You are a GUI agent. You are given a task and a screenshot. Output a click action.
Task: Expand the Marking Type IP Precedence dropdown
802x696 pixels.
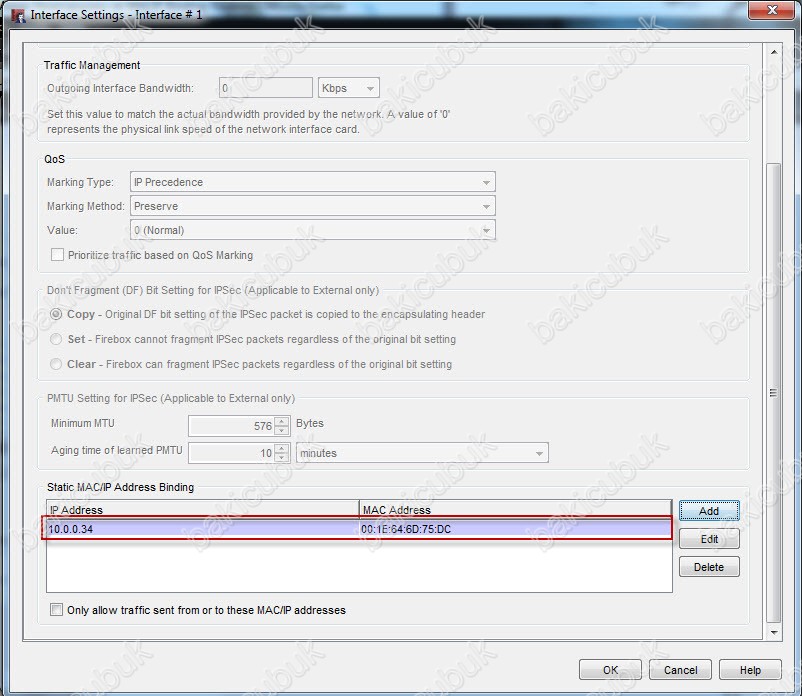tap(313, 182)
